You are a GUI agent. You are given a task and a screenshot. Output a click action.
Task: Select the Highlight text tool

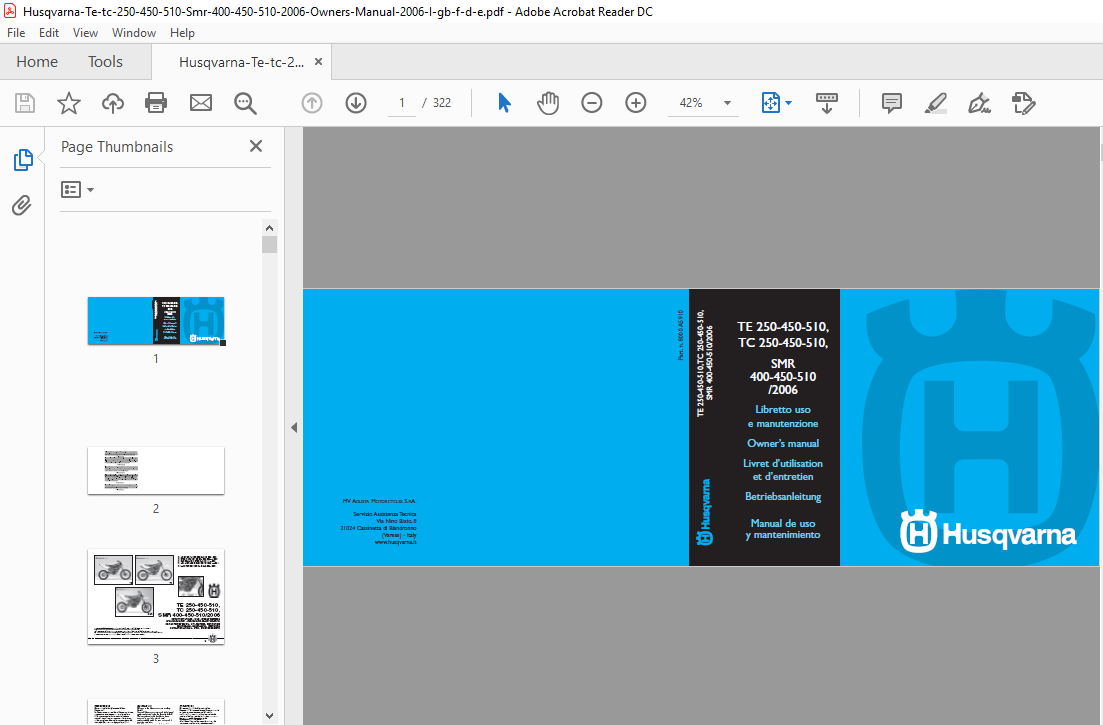[x=936, y=103]
